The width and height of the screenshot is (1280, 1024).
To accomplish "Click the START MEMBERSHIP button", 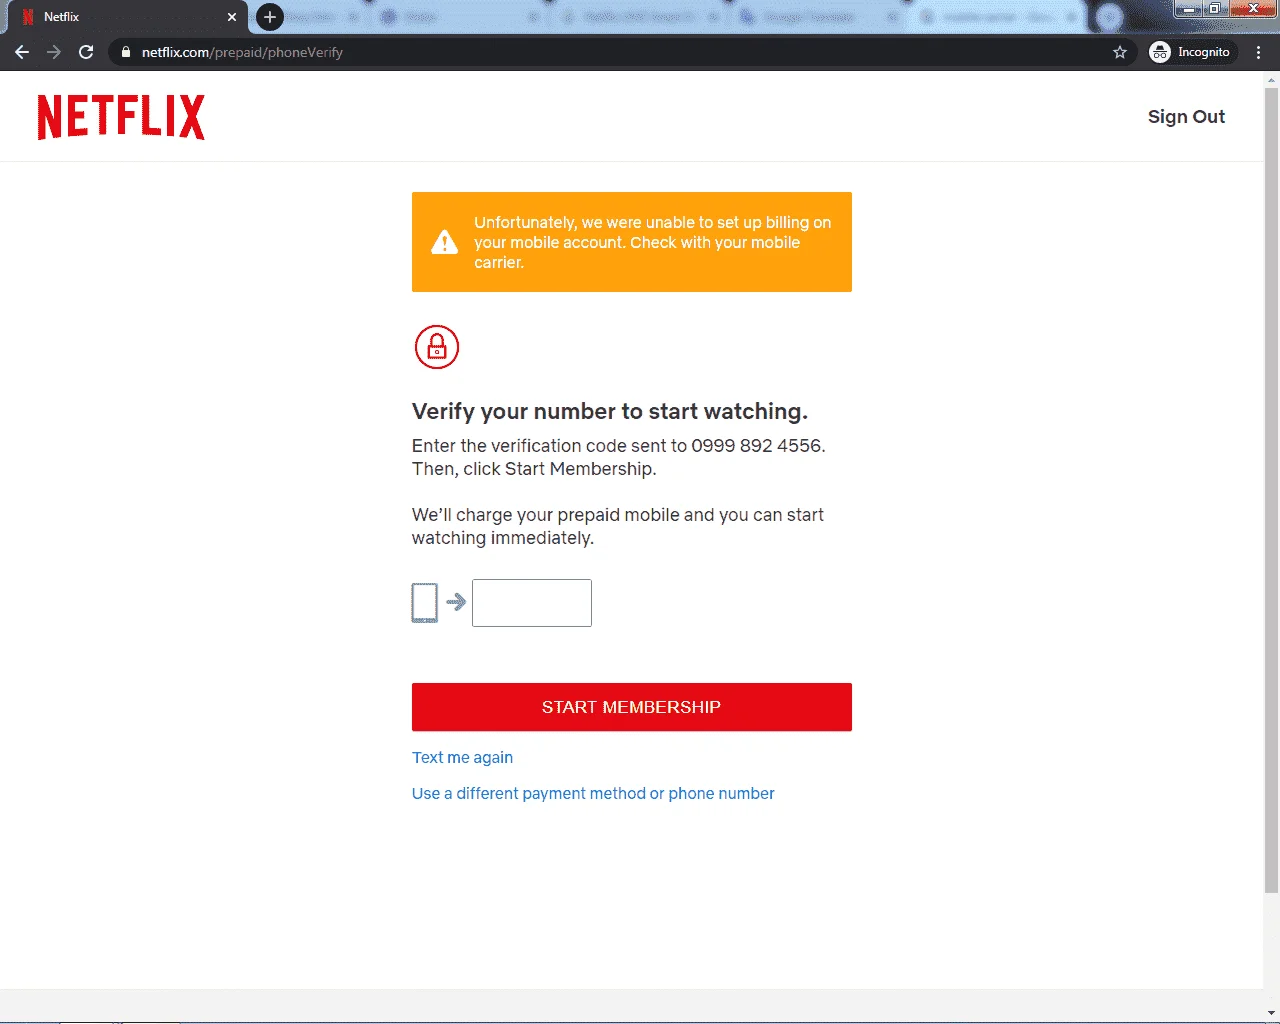I will pos(632,707).
